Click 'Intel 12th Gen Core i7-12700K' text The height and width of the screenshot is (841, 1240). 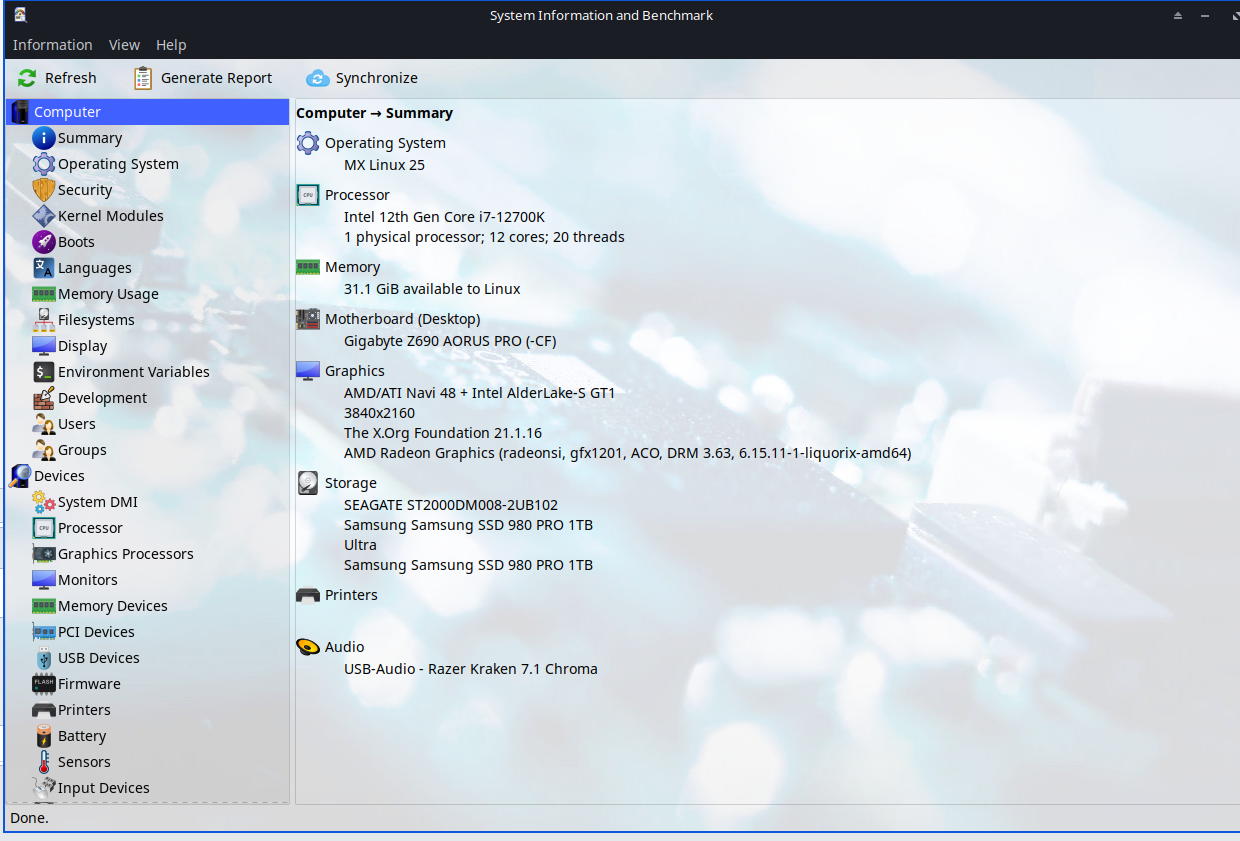point(444,217)
